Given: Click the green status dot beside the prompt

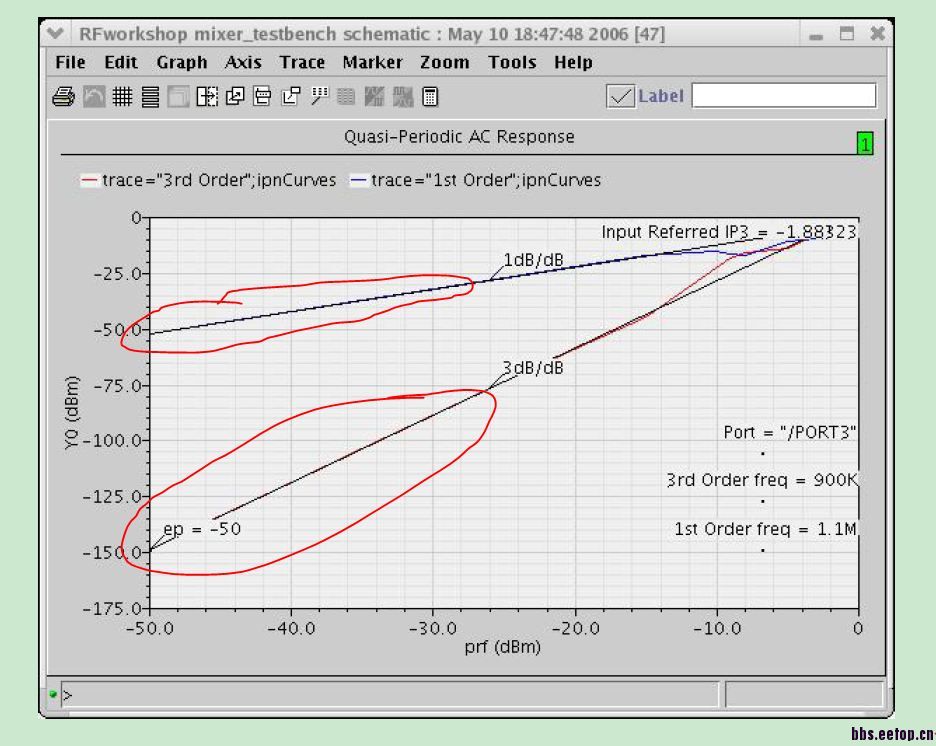Looking at the screenshot, I should [53, 694].
